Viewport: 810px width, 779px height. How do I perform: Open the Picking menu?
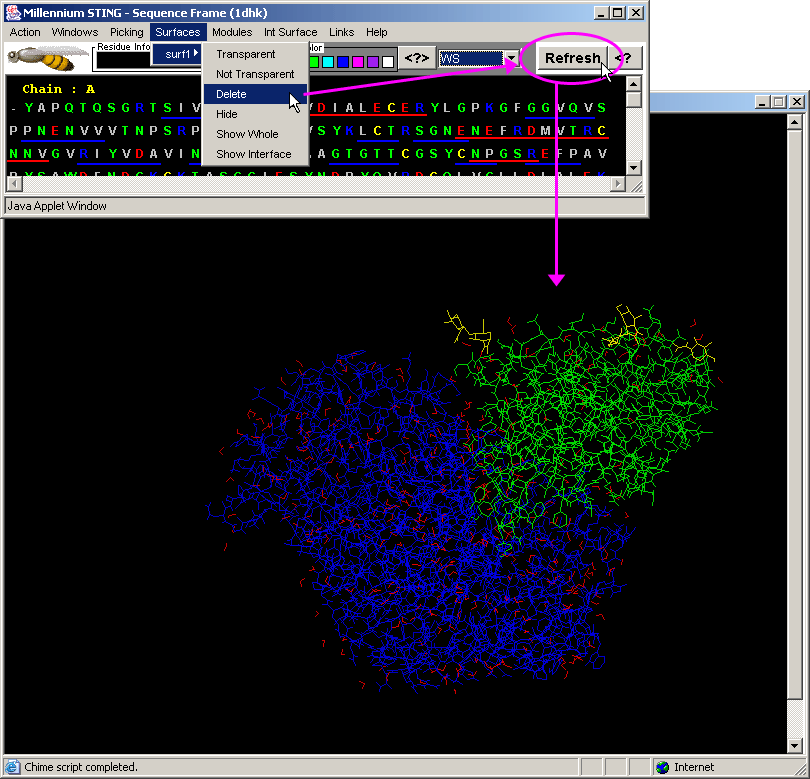point(127,32)
